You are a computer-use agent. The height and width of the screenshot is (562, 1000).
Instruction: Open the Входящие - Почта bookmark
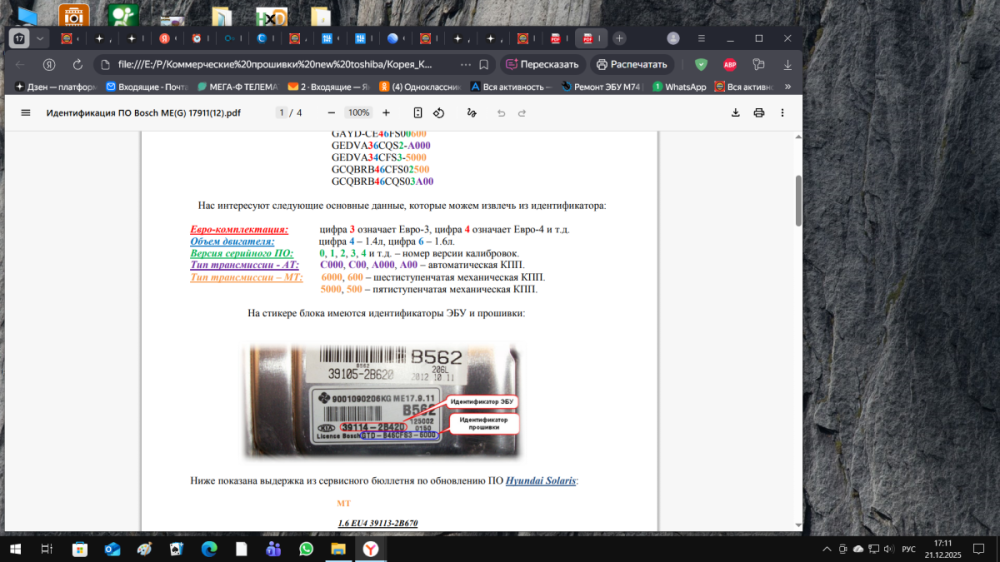(x=147, y=87)
